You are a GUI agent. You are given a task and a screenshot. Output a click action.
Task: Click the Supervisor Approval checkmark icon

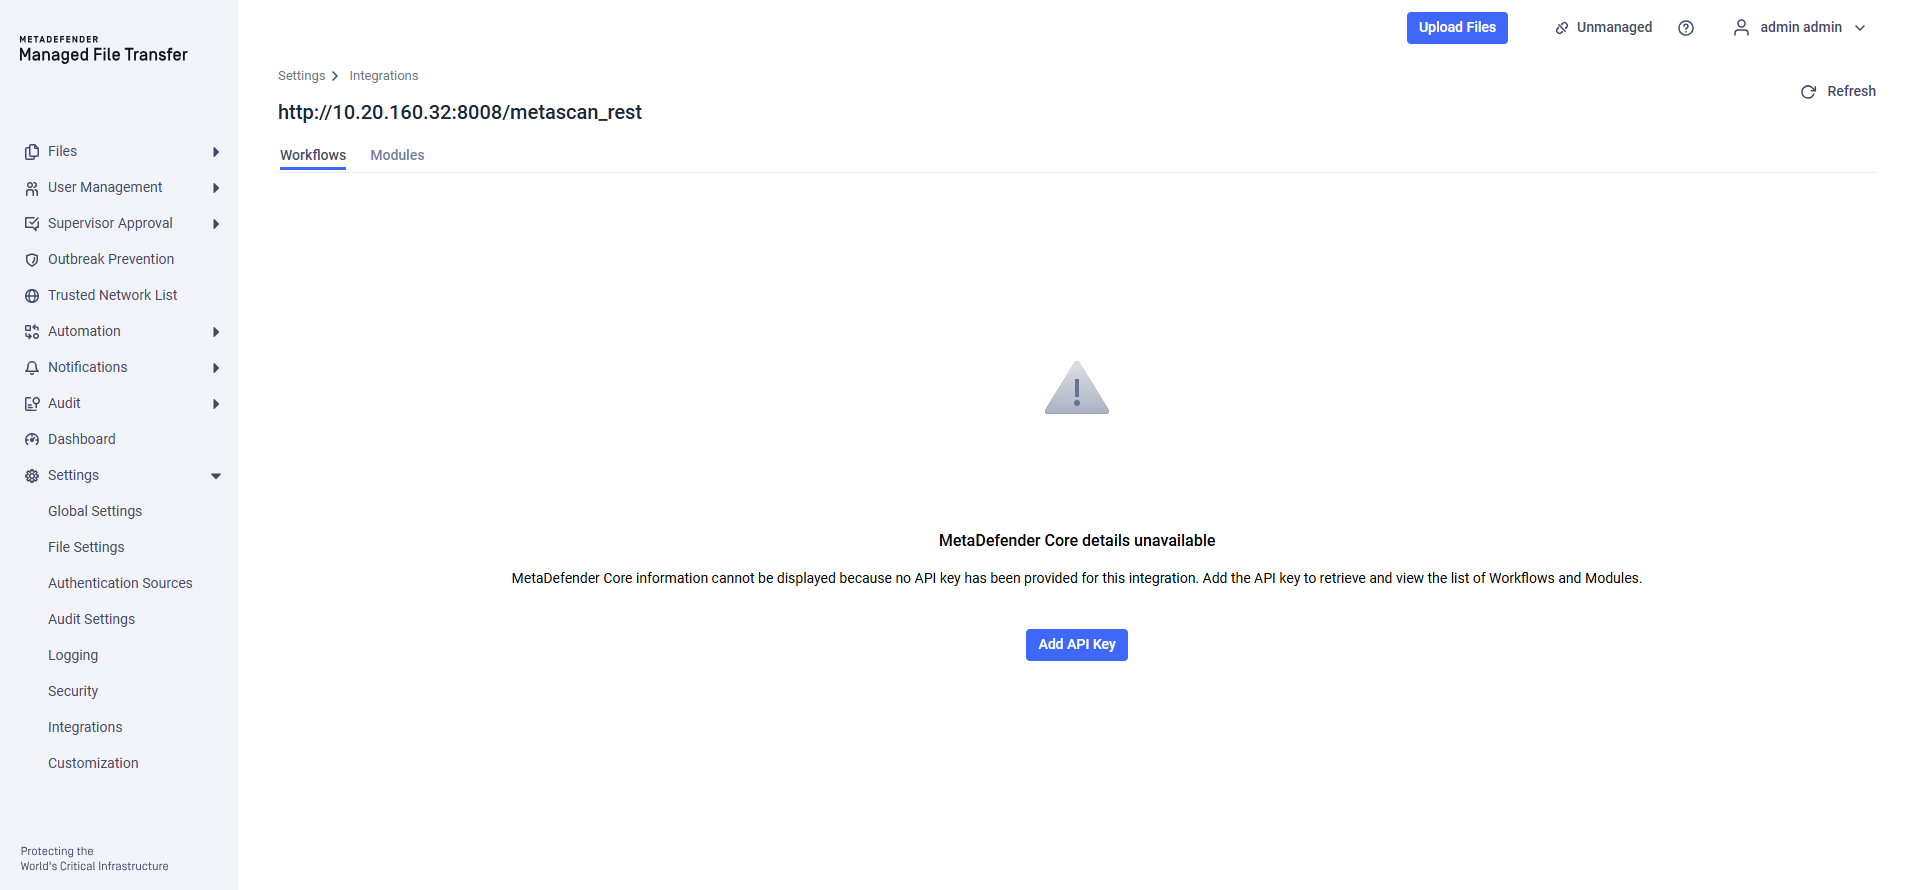32,224
